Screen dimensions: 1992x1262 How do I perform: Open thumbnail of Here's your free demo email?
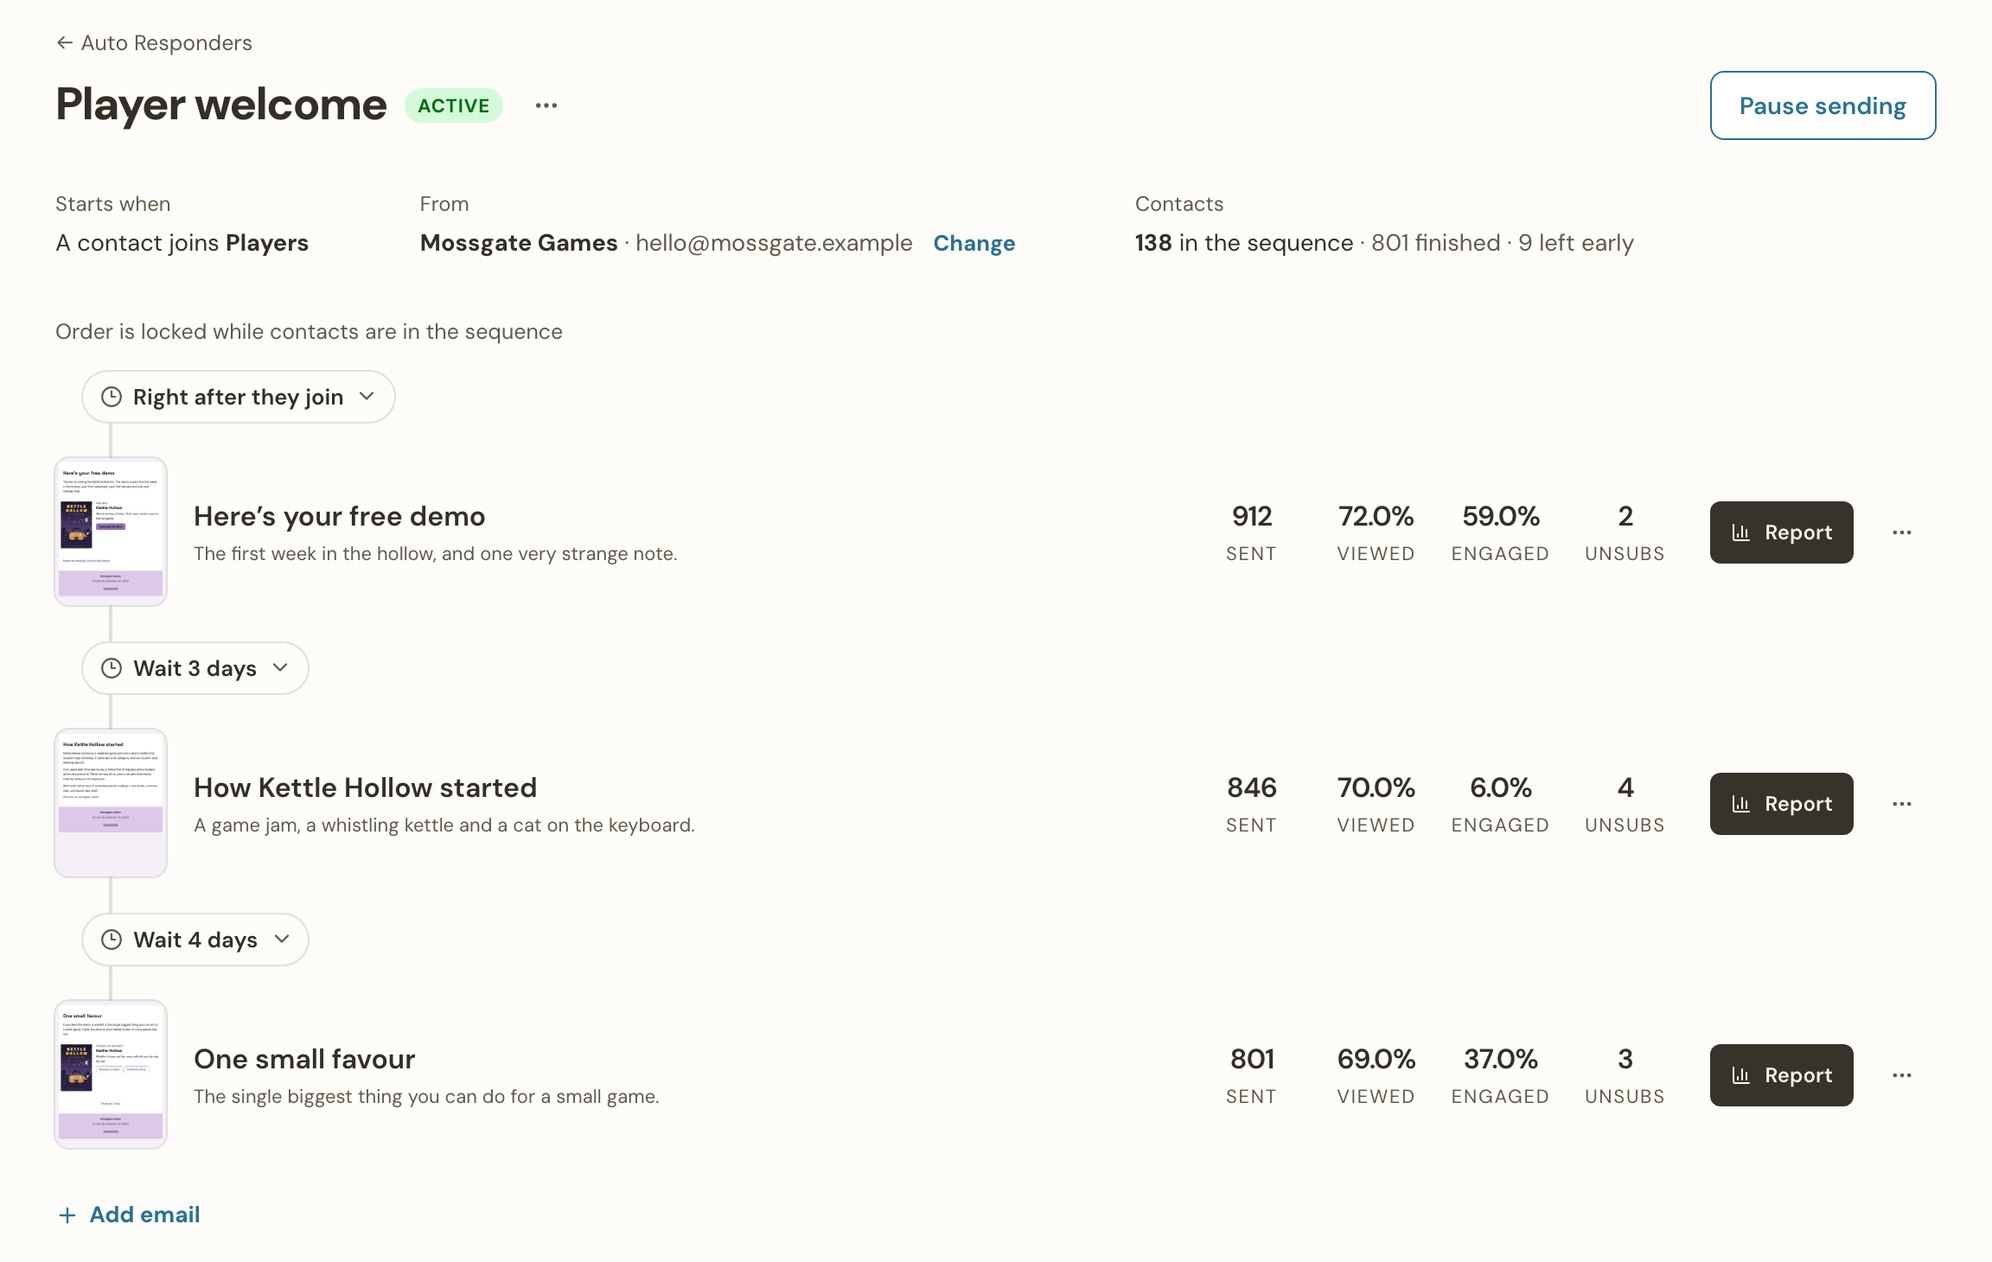point(111,532)
